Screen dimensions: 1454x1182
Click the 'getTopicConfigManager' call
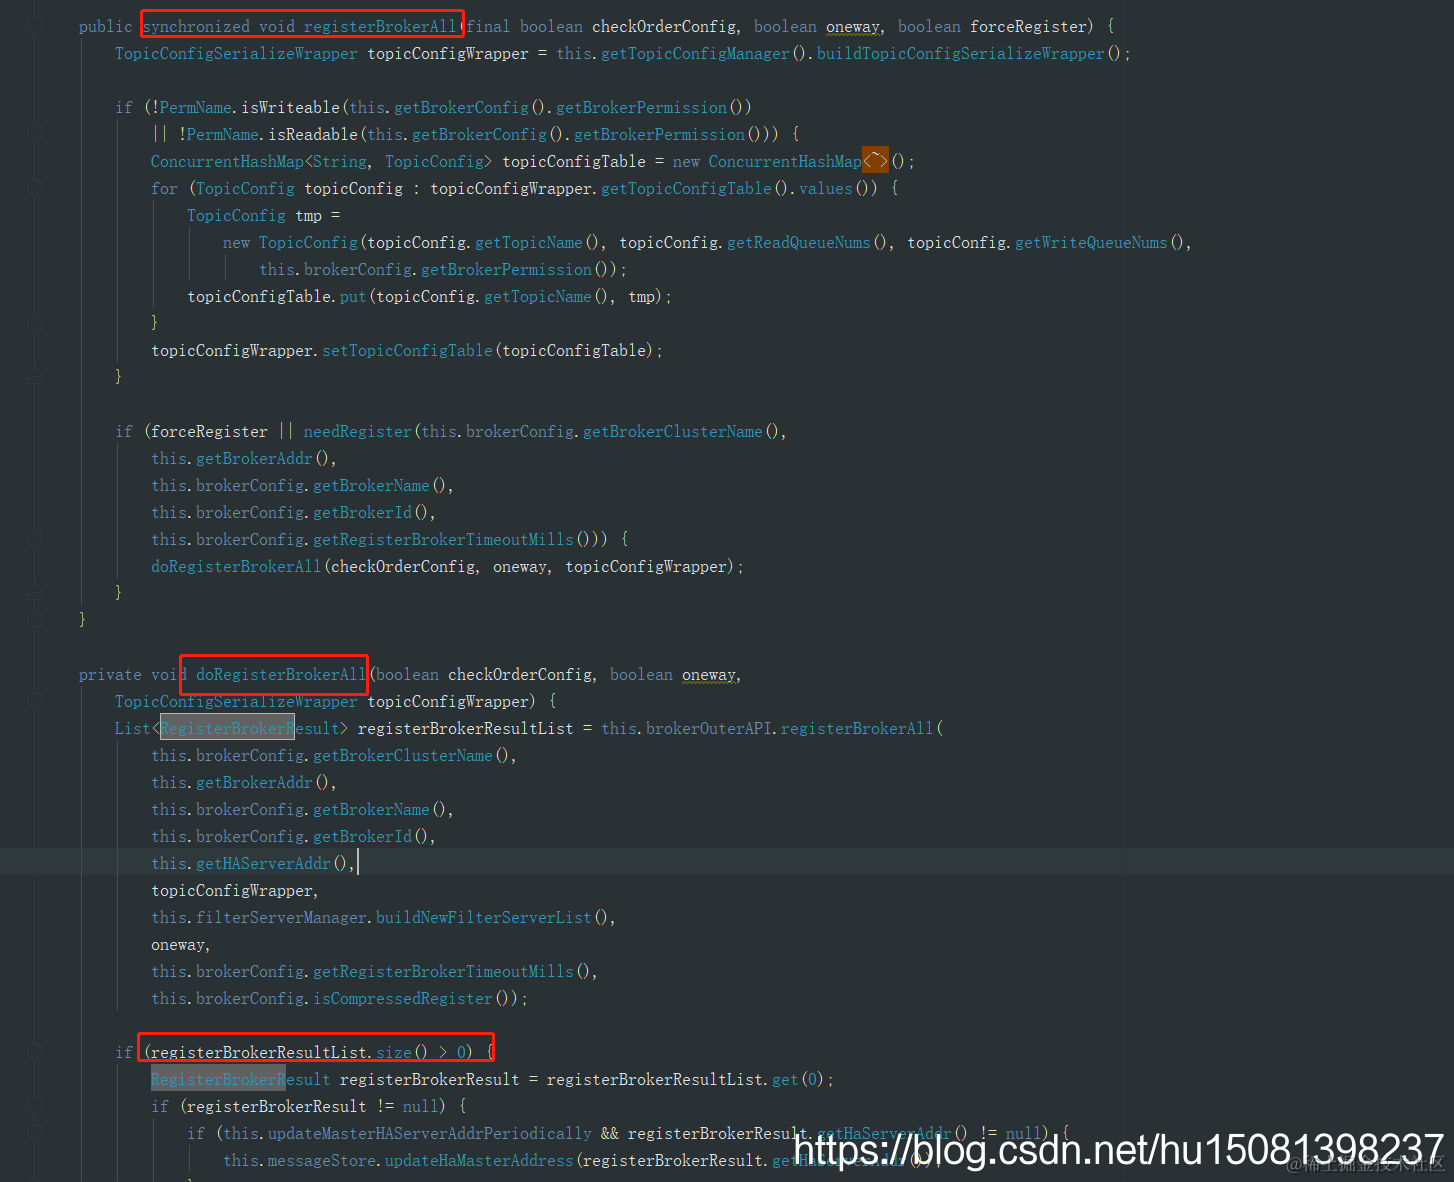point(695,54)
